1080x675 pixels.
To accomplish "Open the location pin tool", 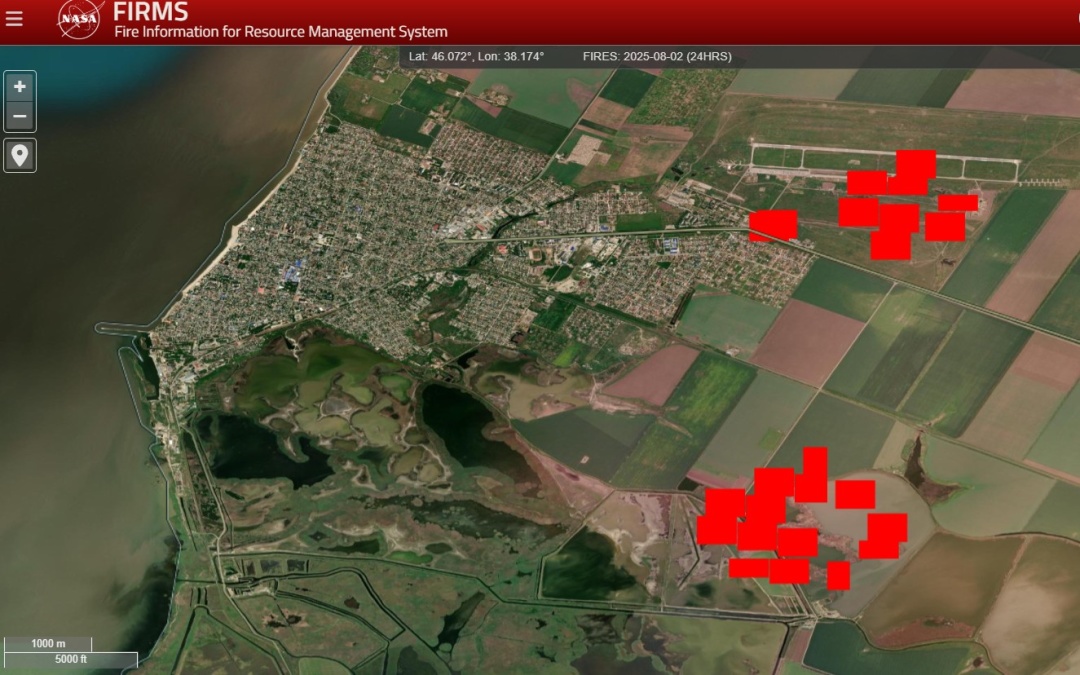I will pyautogui.click(x=20, y=155).
